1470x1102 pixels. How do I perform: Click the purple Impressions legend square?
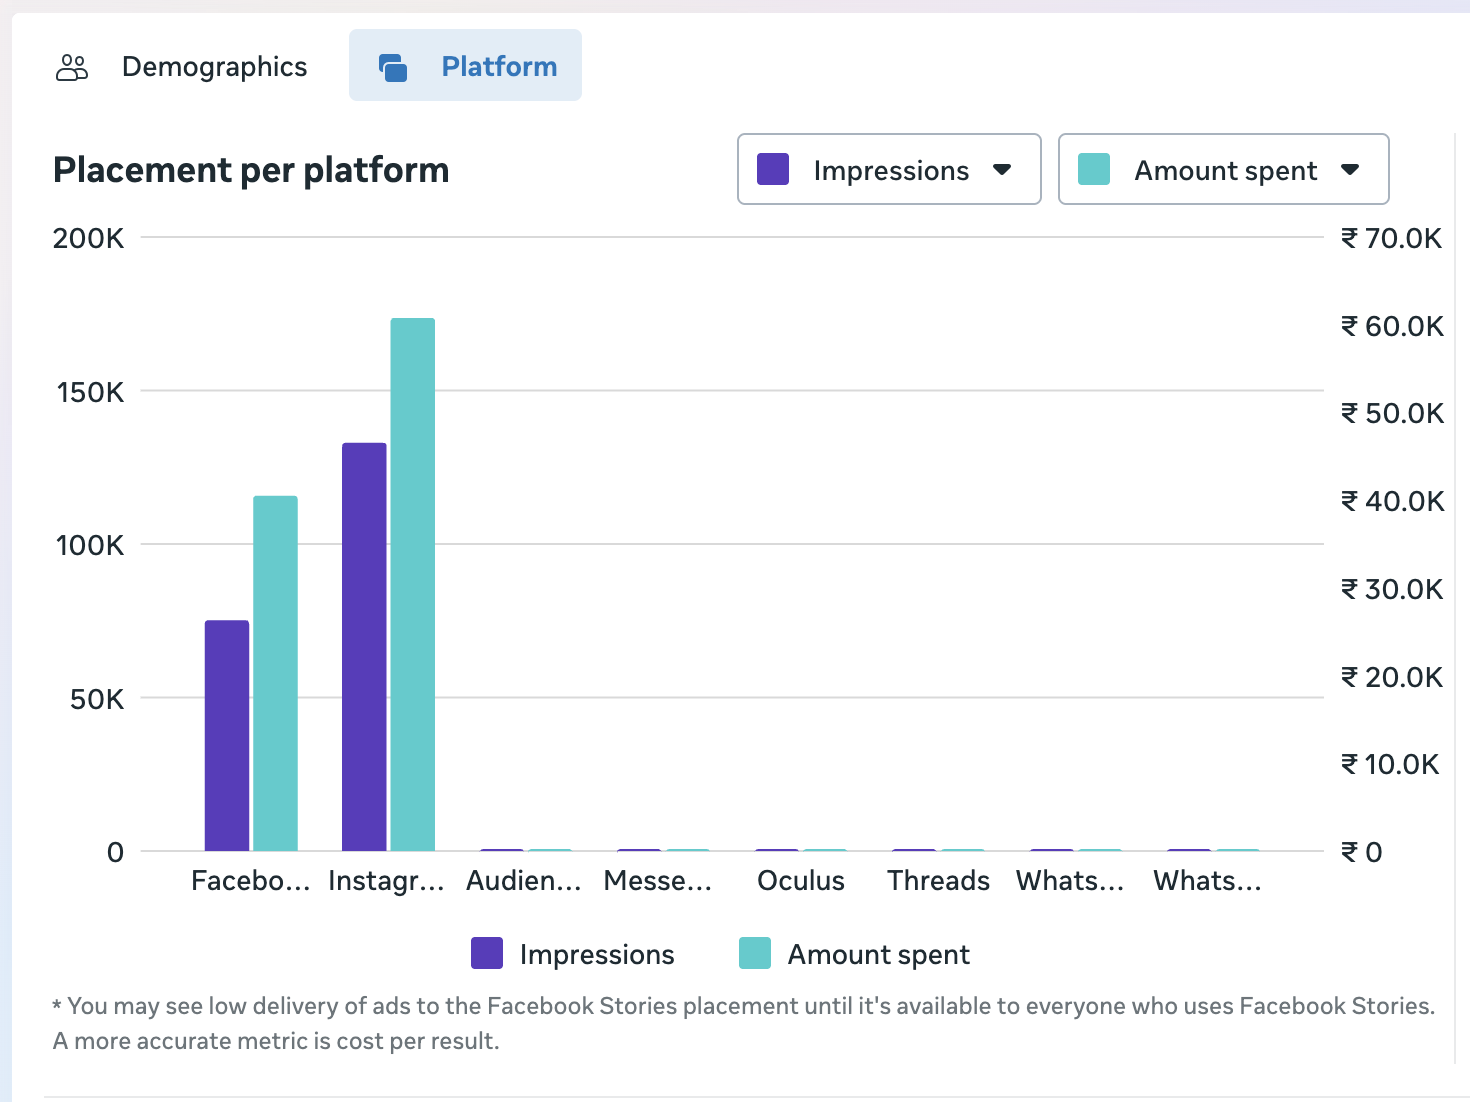point(487,954)
